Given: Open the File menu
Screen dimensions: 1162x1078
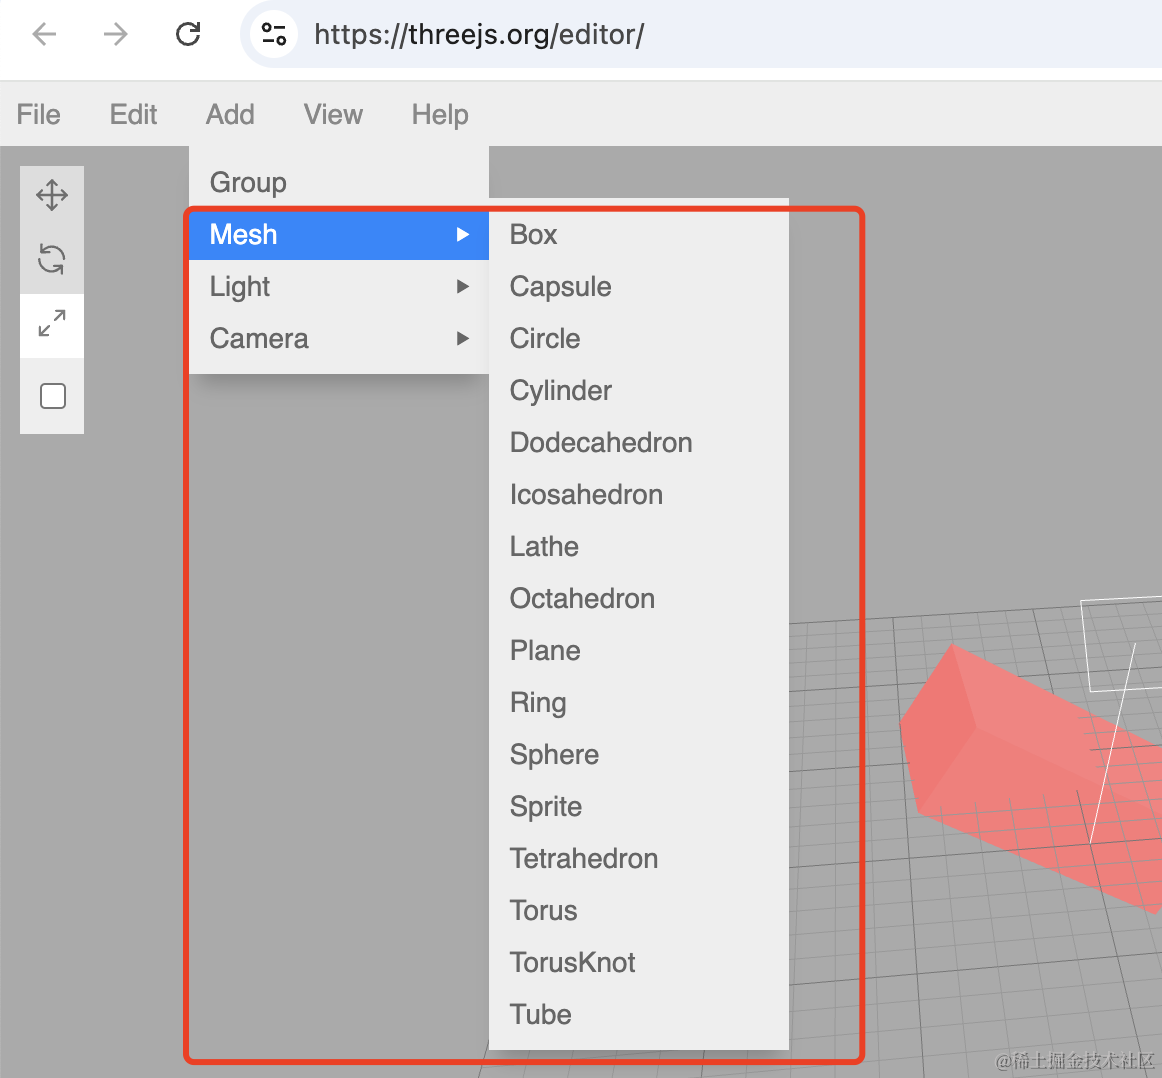Looking at the screenshot, I should (39, 115).
